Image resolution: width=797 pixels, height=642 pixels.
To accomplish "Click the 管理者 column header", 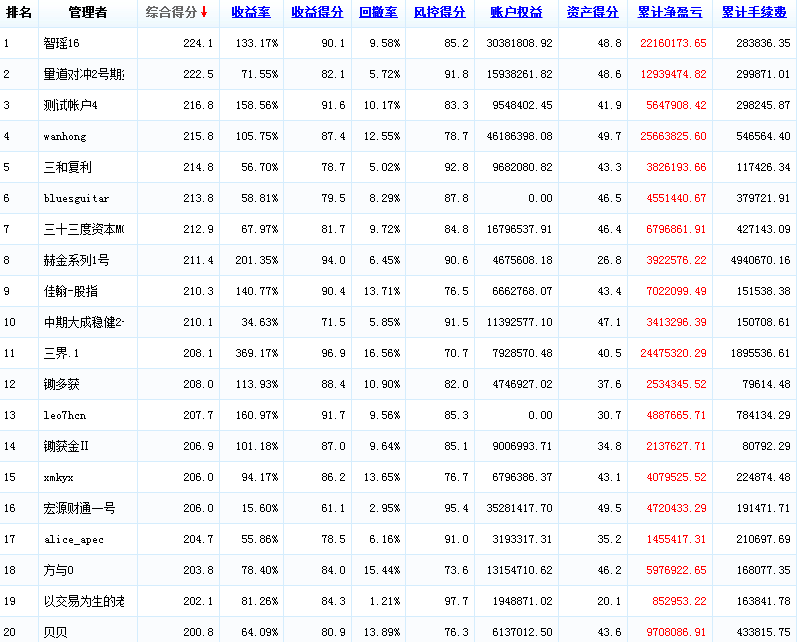I will point(88,13).
